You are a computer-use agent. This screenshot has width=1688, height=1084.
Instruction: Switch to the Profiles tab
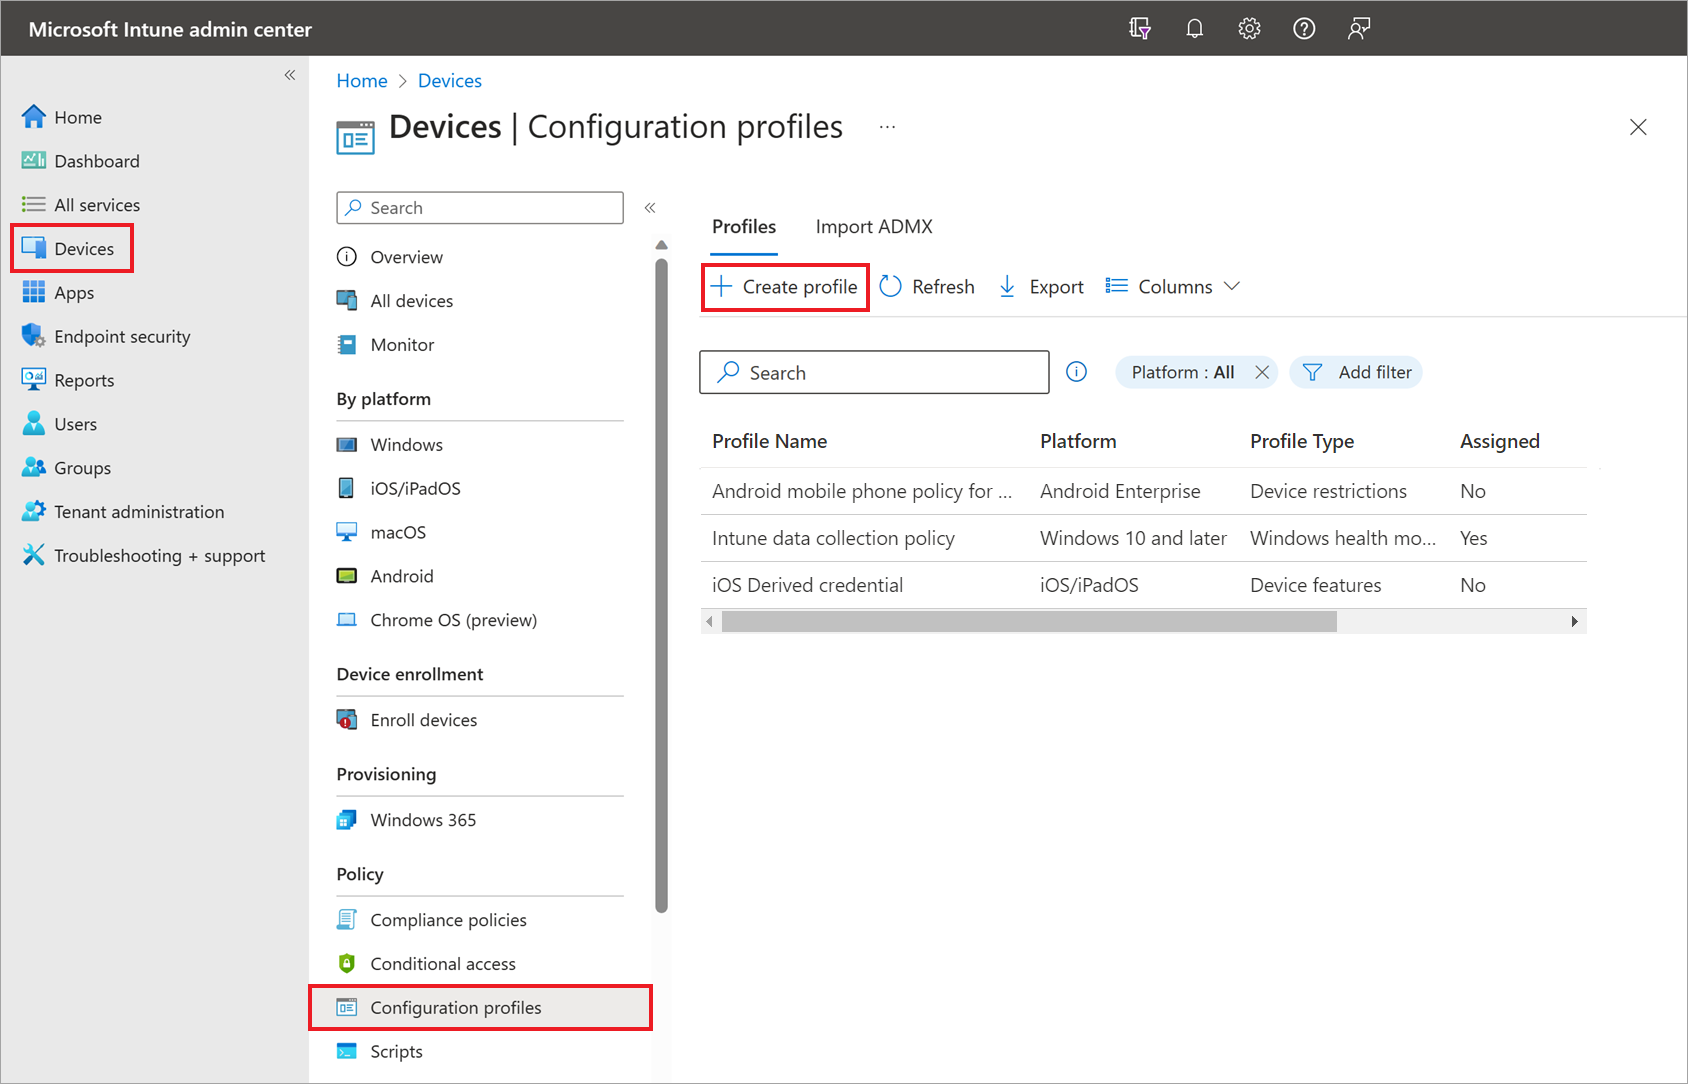(744, 227)
